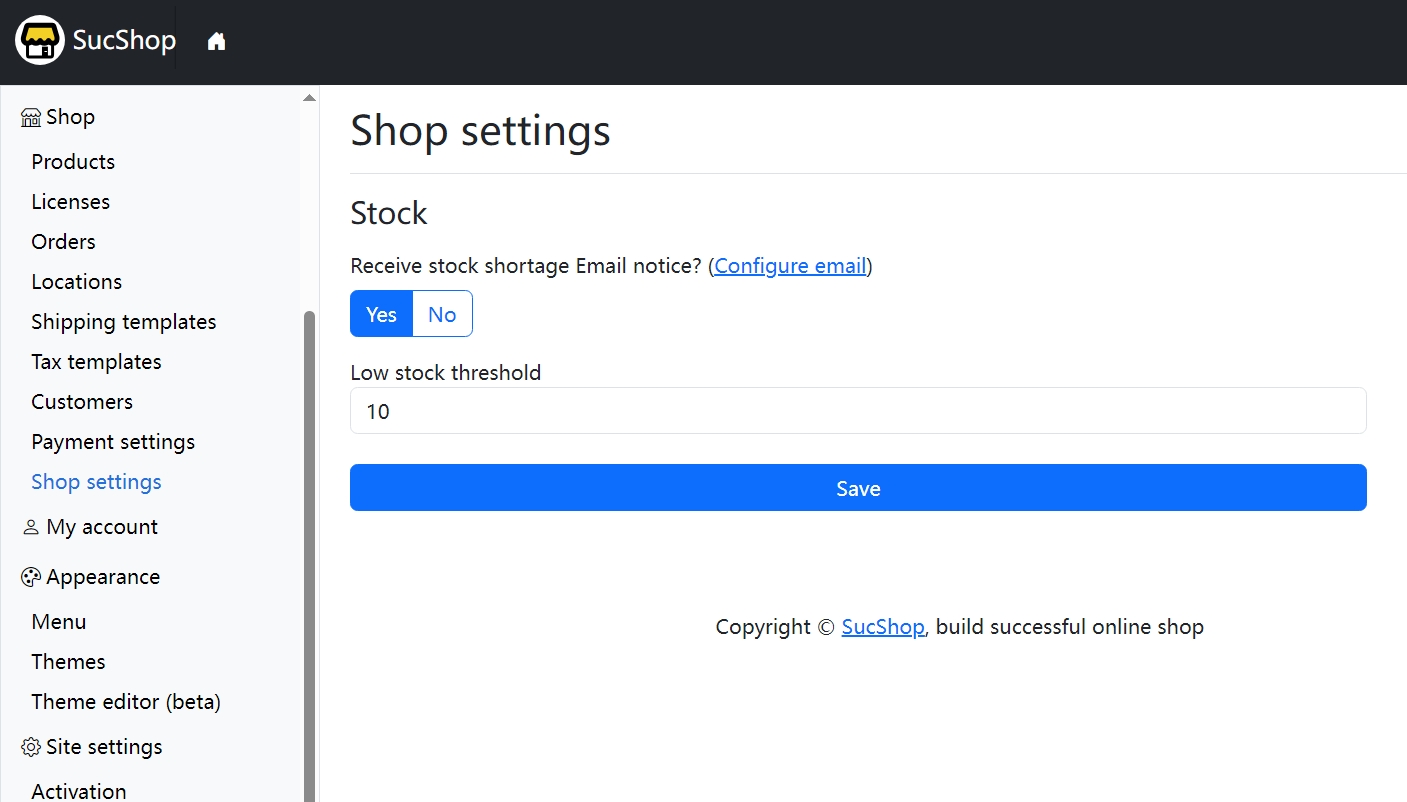This screenshot has height=802, width=1407.
Task: Click the sidebar scrollbar up arrow
Action: pos(309,98)
